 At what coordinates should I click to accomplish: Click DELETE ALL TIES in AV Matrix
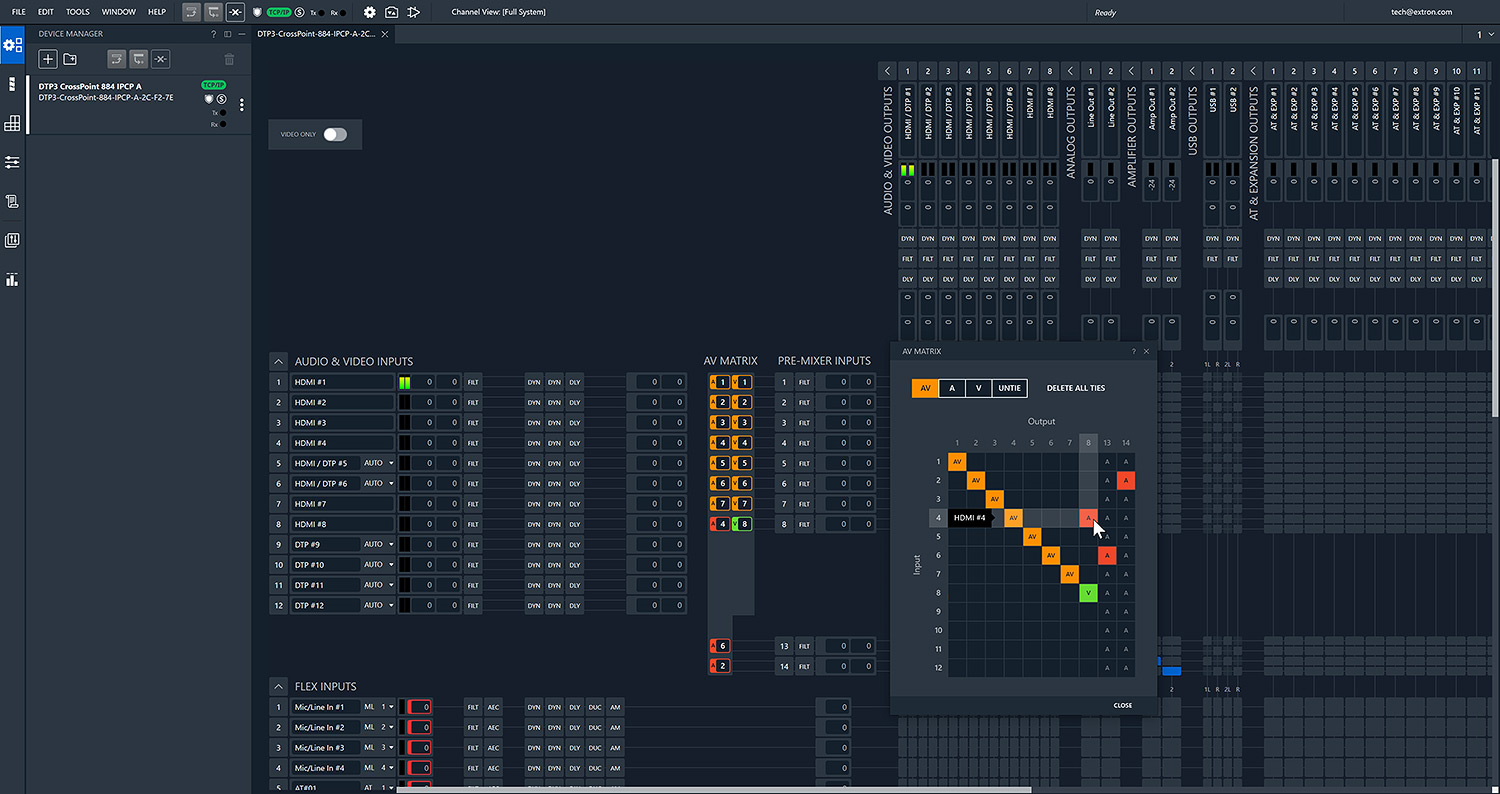(1075, 388)
